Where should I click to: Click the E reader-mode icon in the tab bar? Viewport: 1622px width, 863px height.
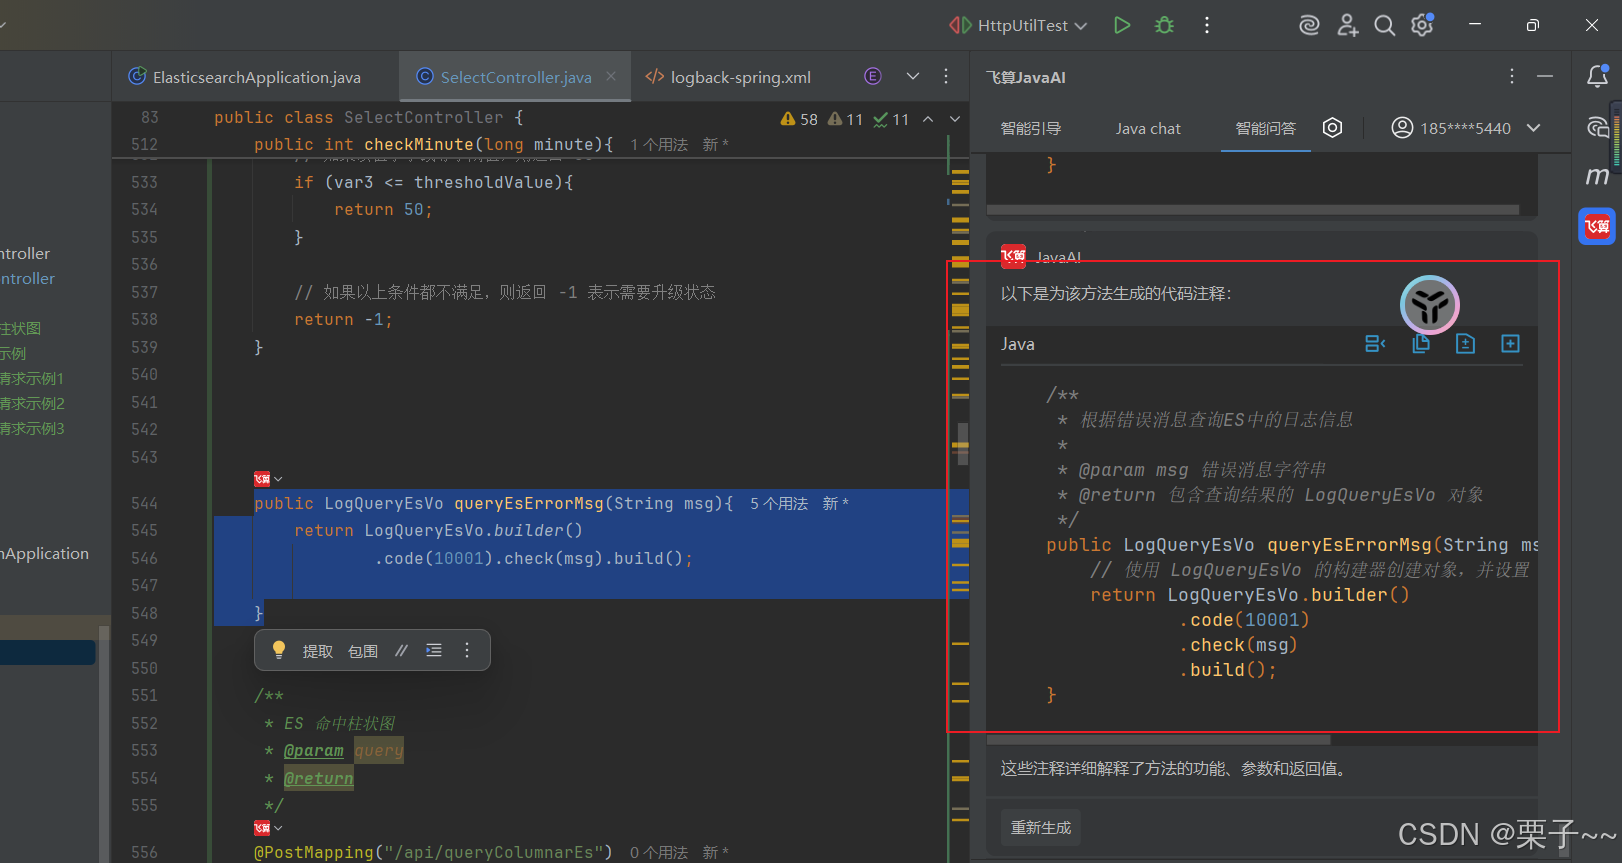click(873, 76)
